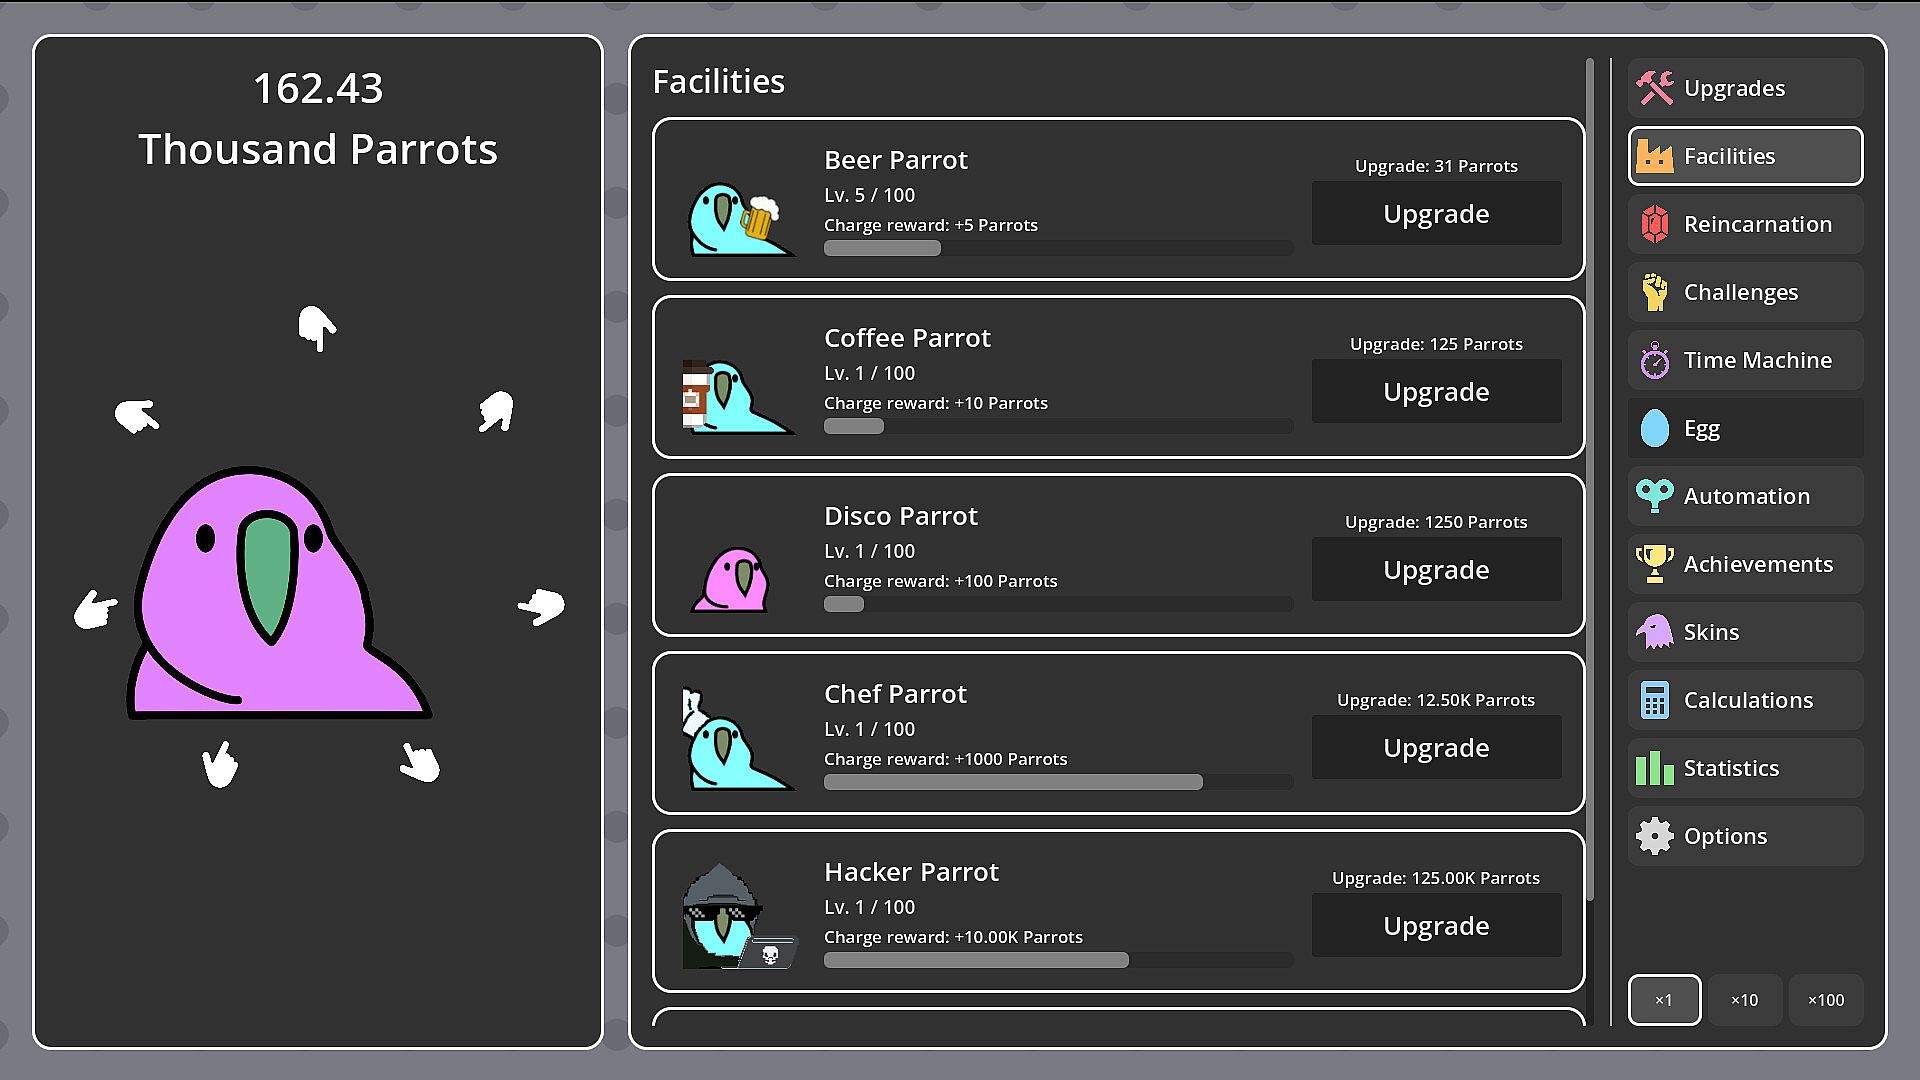Open the Upgrades menu
The image size is (1920, 1080).
[1745, 88]
